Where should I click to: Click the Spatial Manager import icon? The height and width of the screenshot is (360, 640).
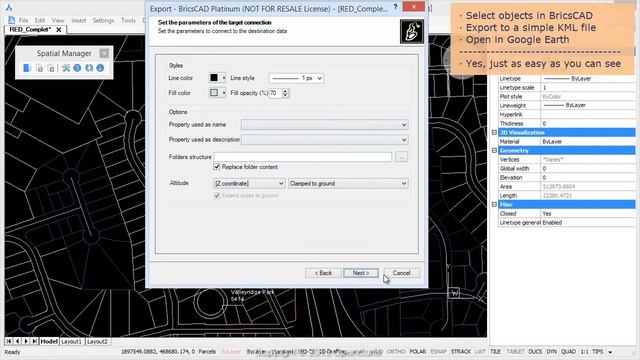pyautogui.click(x=27, y=68)
